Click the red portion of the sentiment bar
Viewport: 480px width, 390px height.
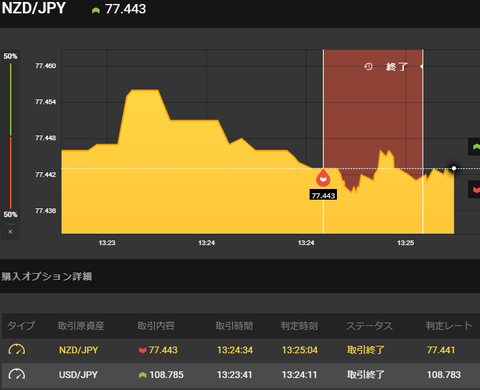tap(11, 173)
